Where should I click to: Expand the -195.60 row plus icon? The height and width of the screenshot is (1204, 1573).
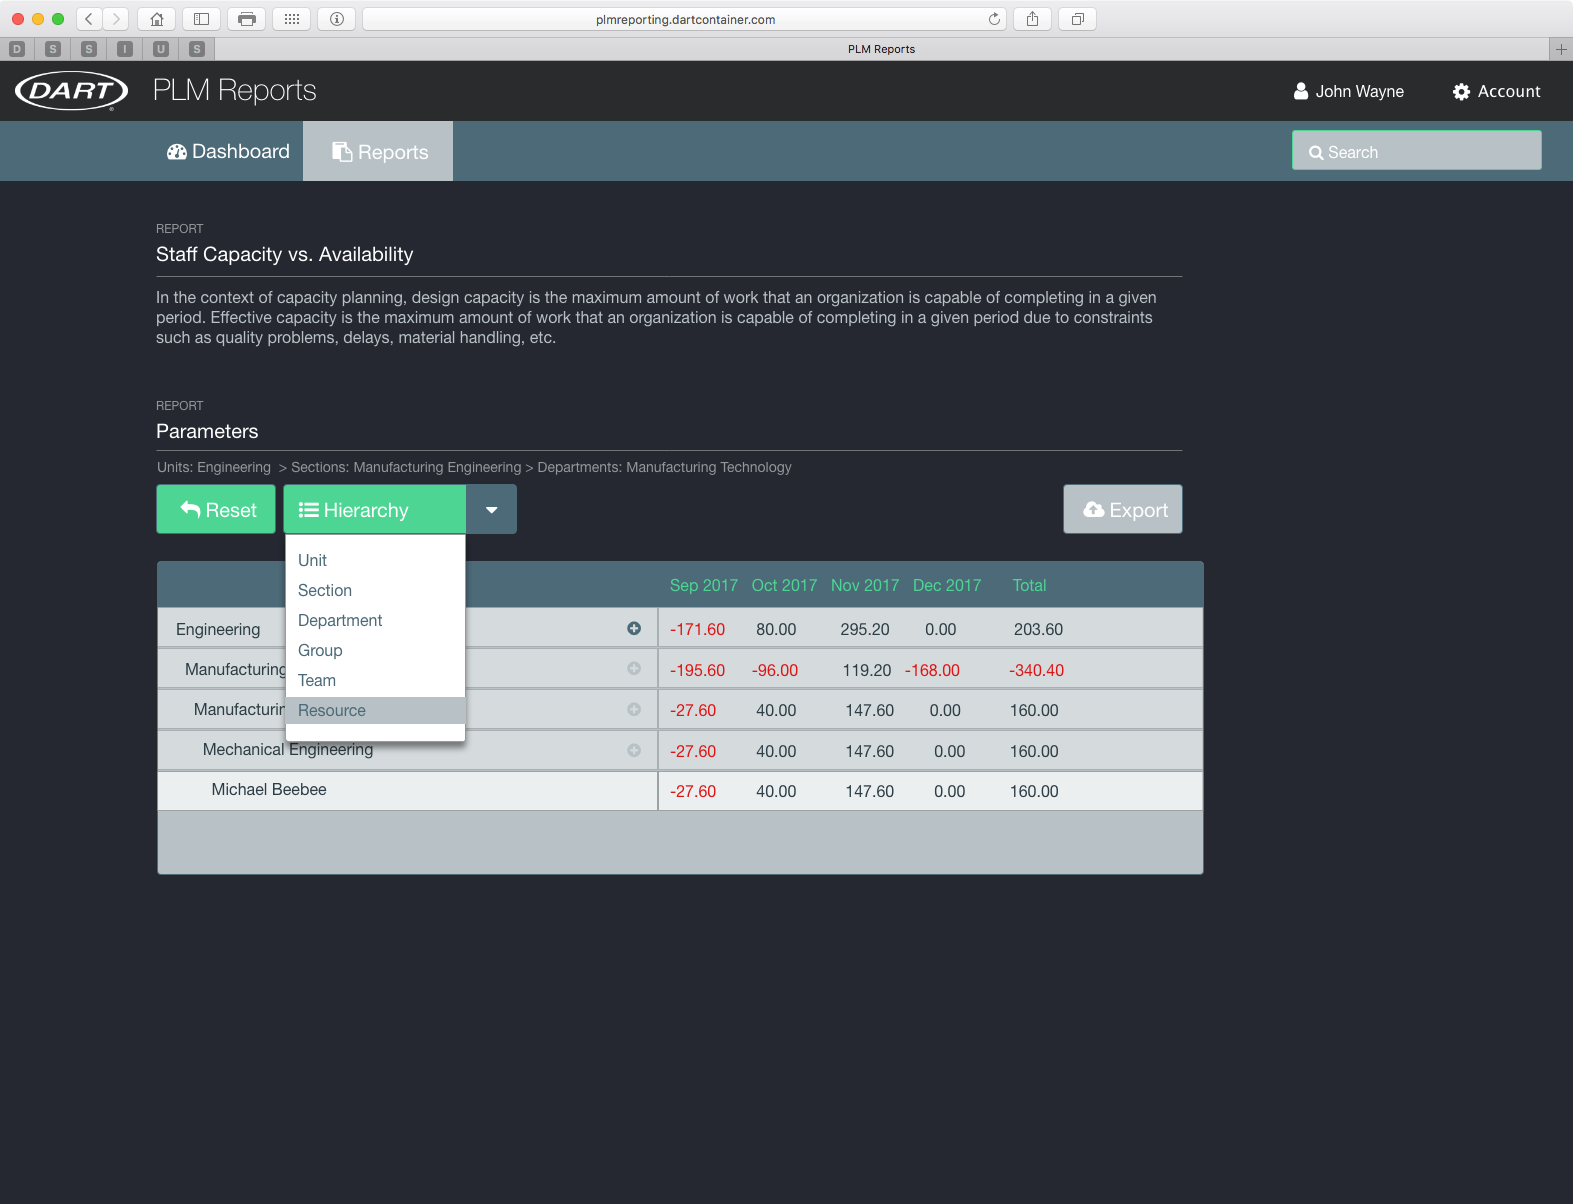pyautogui.click(x=634, y=668)
